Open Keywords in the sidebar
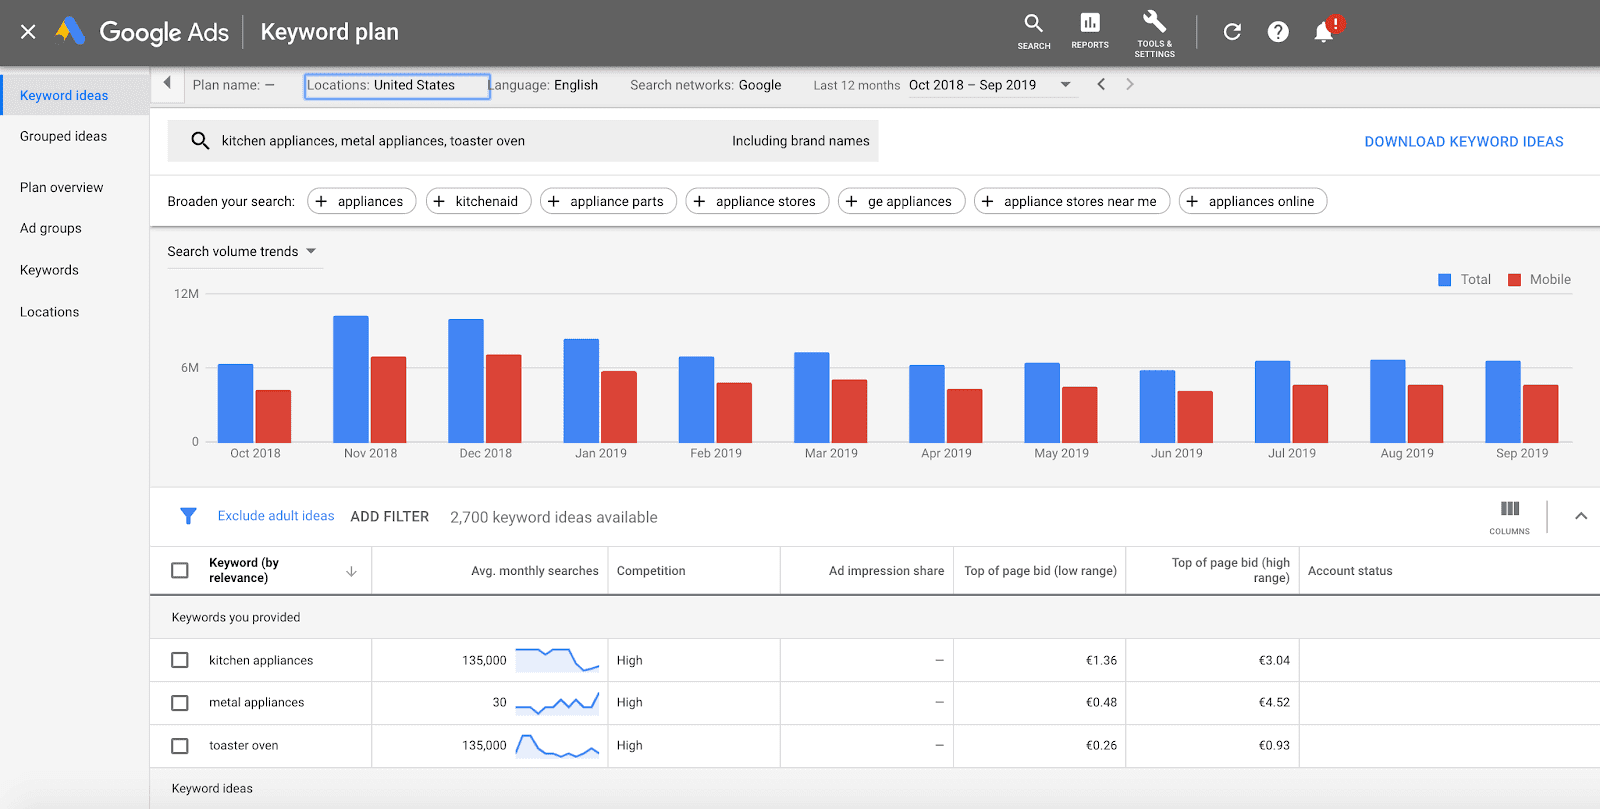1600x809 pixels. [49, 270]
